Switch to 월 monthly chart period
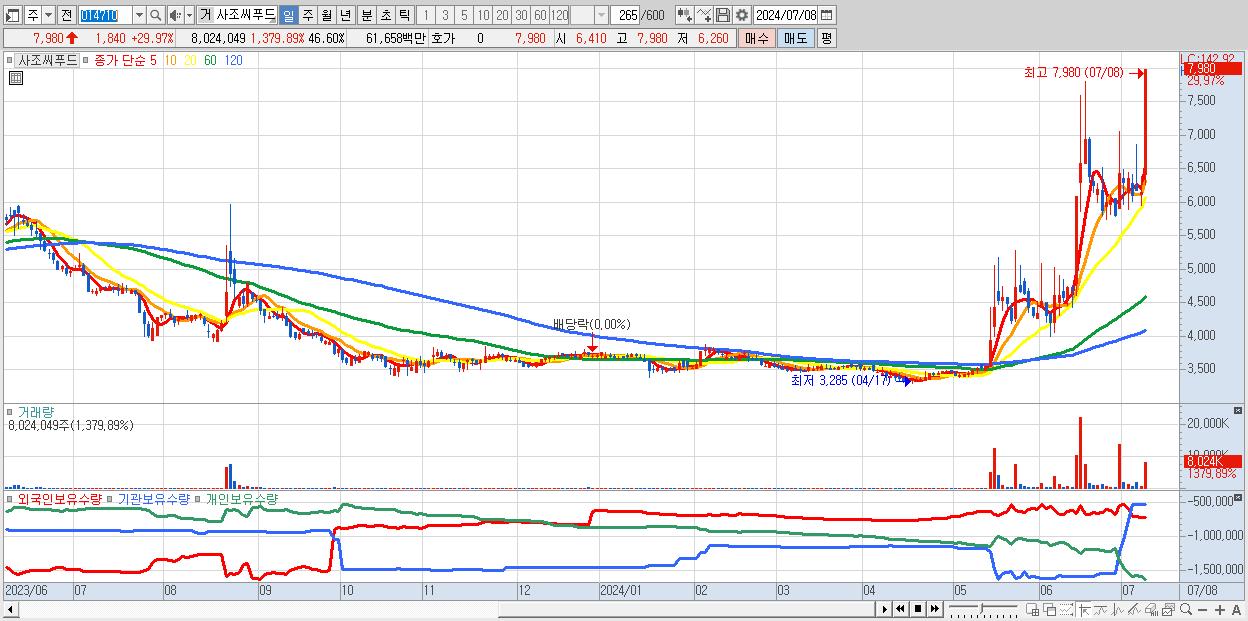1248x621 pixels. 326,15
